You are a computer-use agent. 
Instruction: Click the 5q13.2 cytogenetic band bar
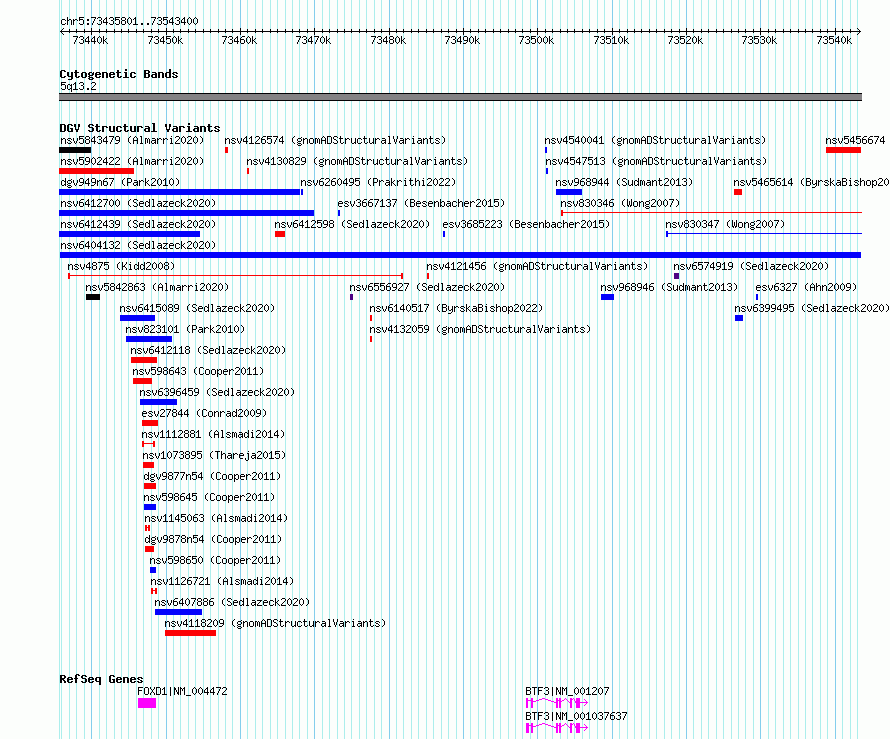point(460,97)
